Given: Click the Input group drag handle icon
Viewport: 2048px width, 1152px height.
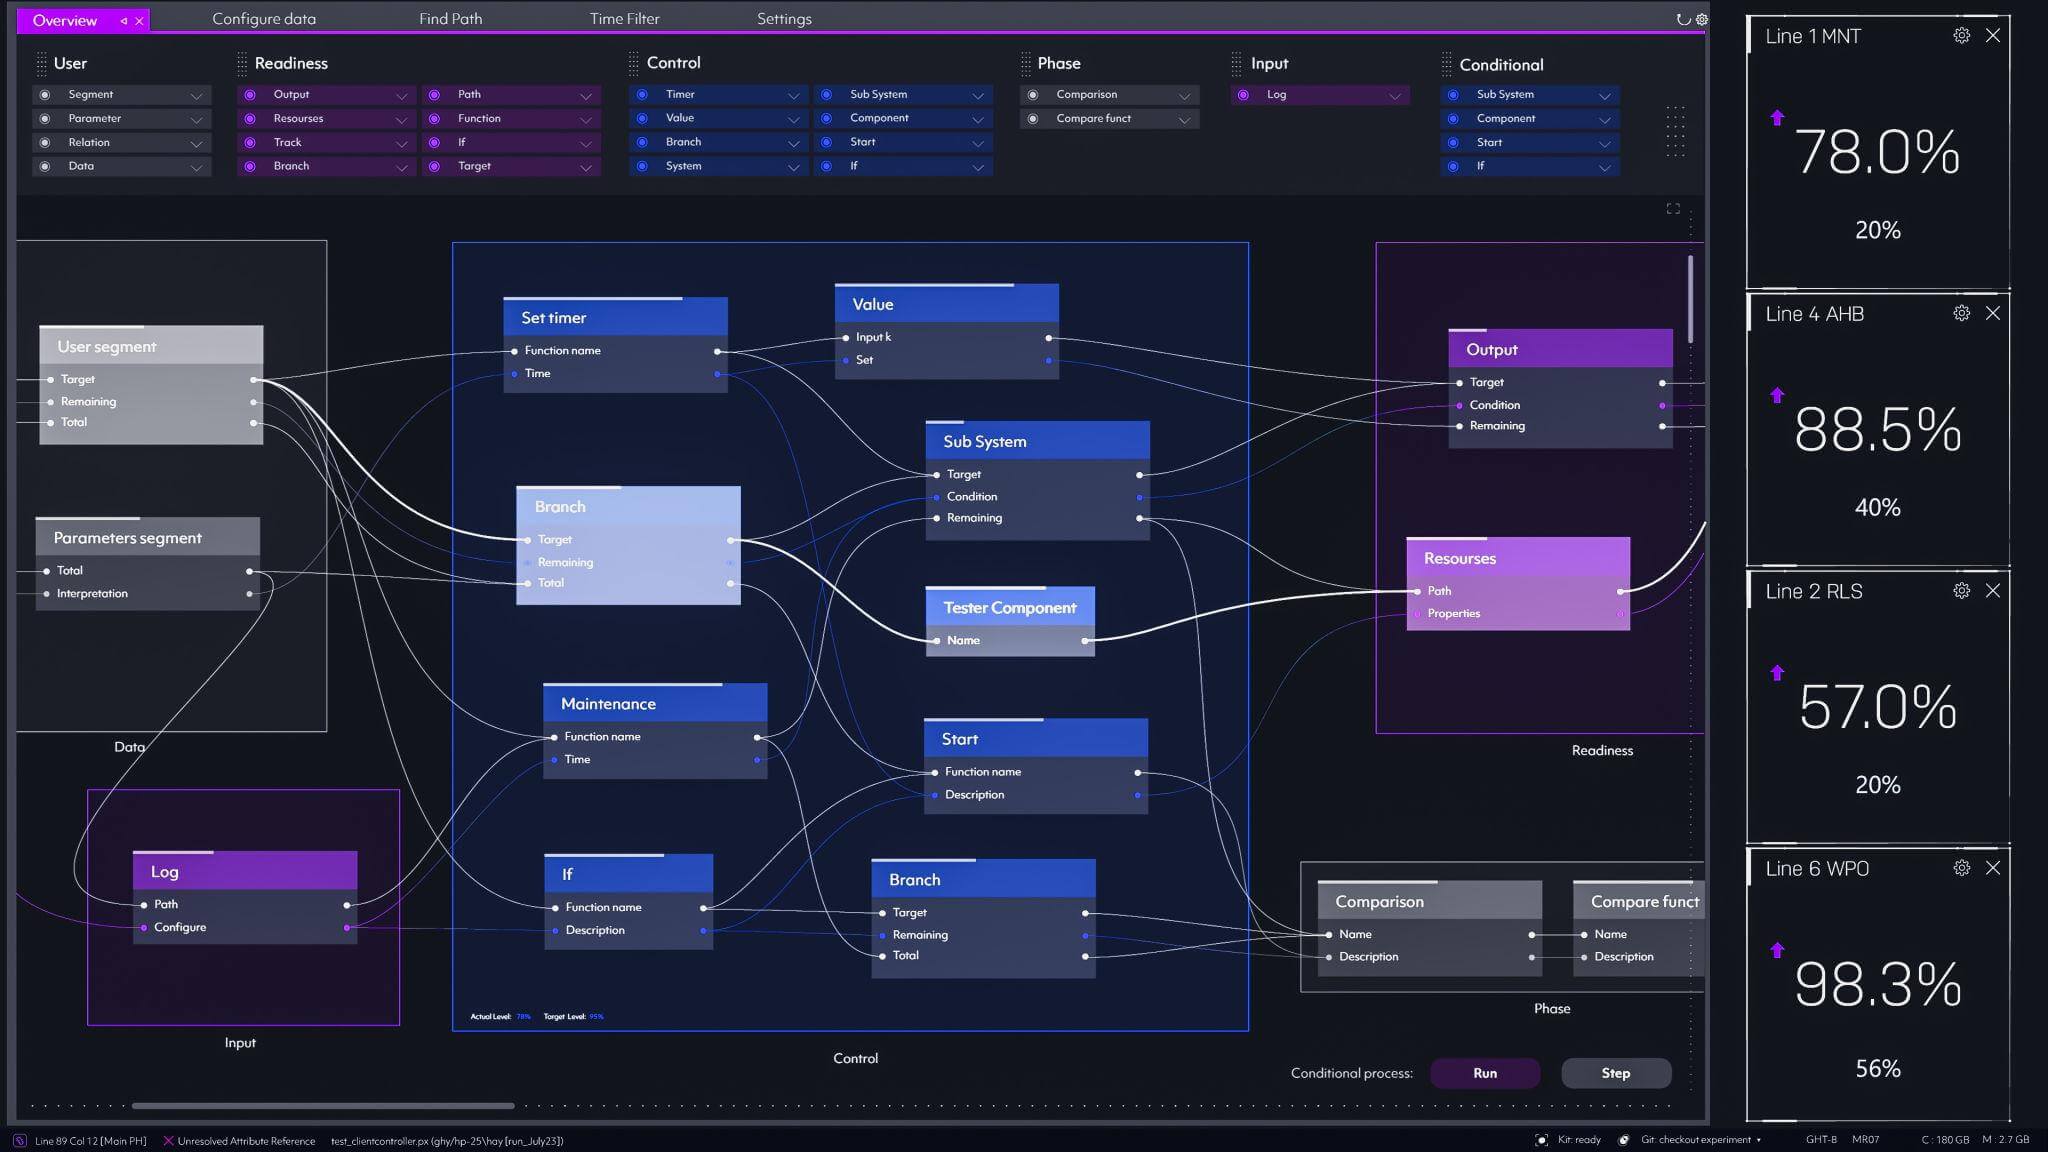Looking at the screenshot, I should tap(1236, 64).
